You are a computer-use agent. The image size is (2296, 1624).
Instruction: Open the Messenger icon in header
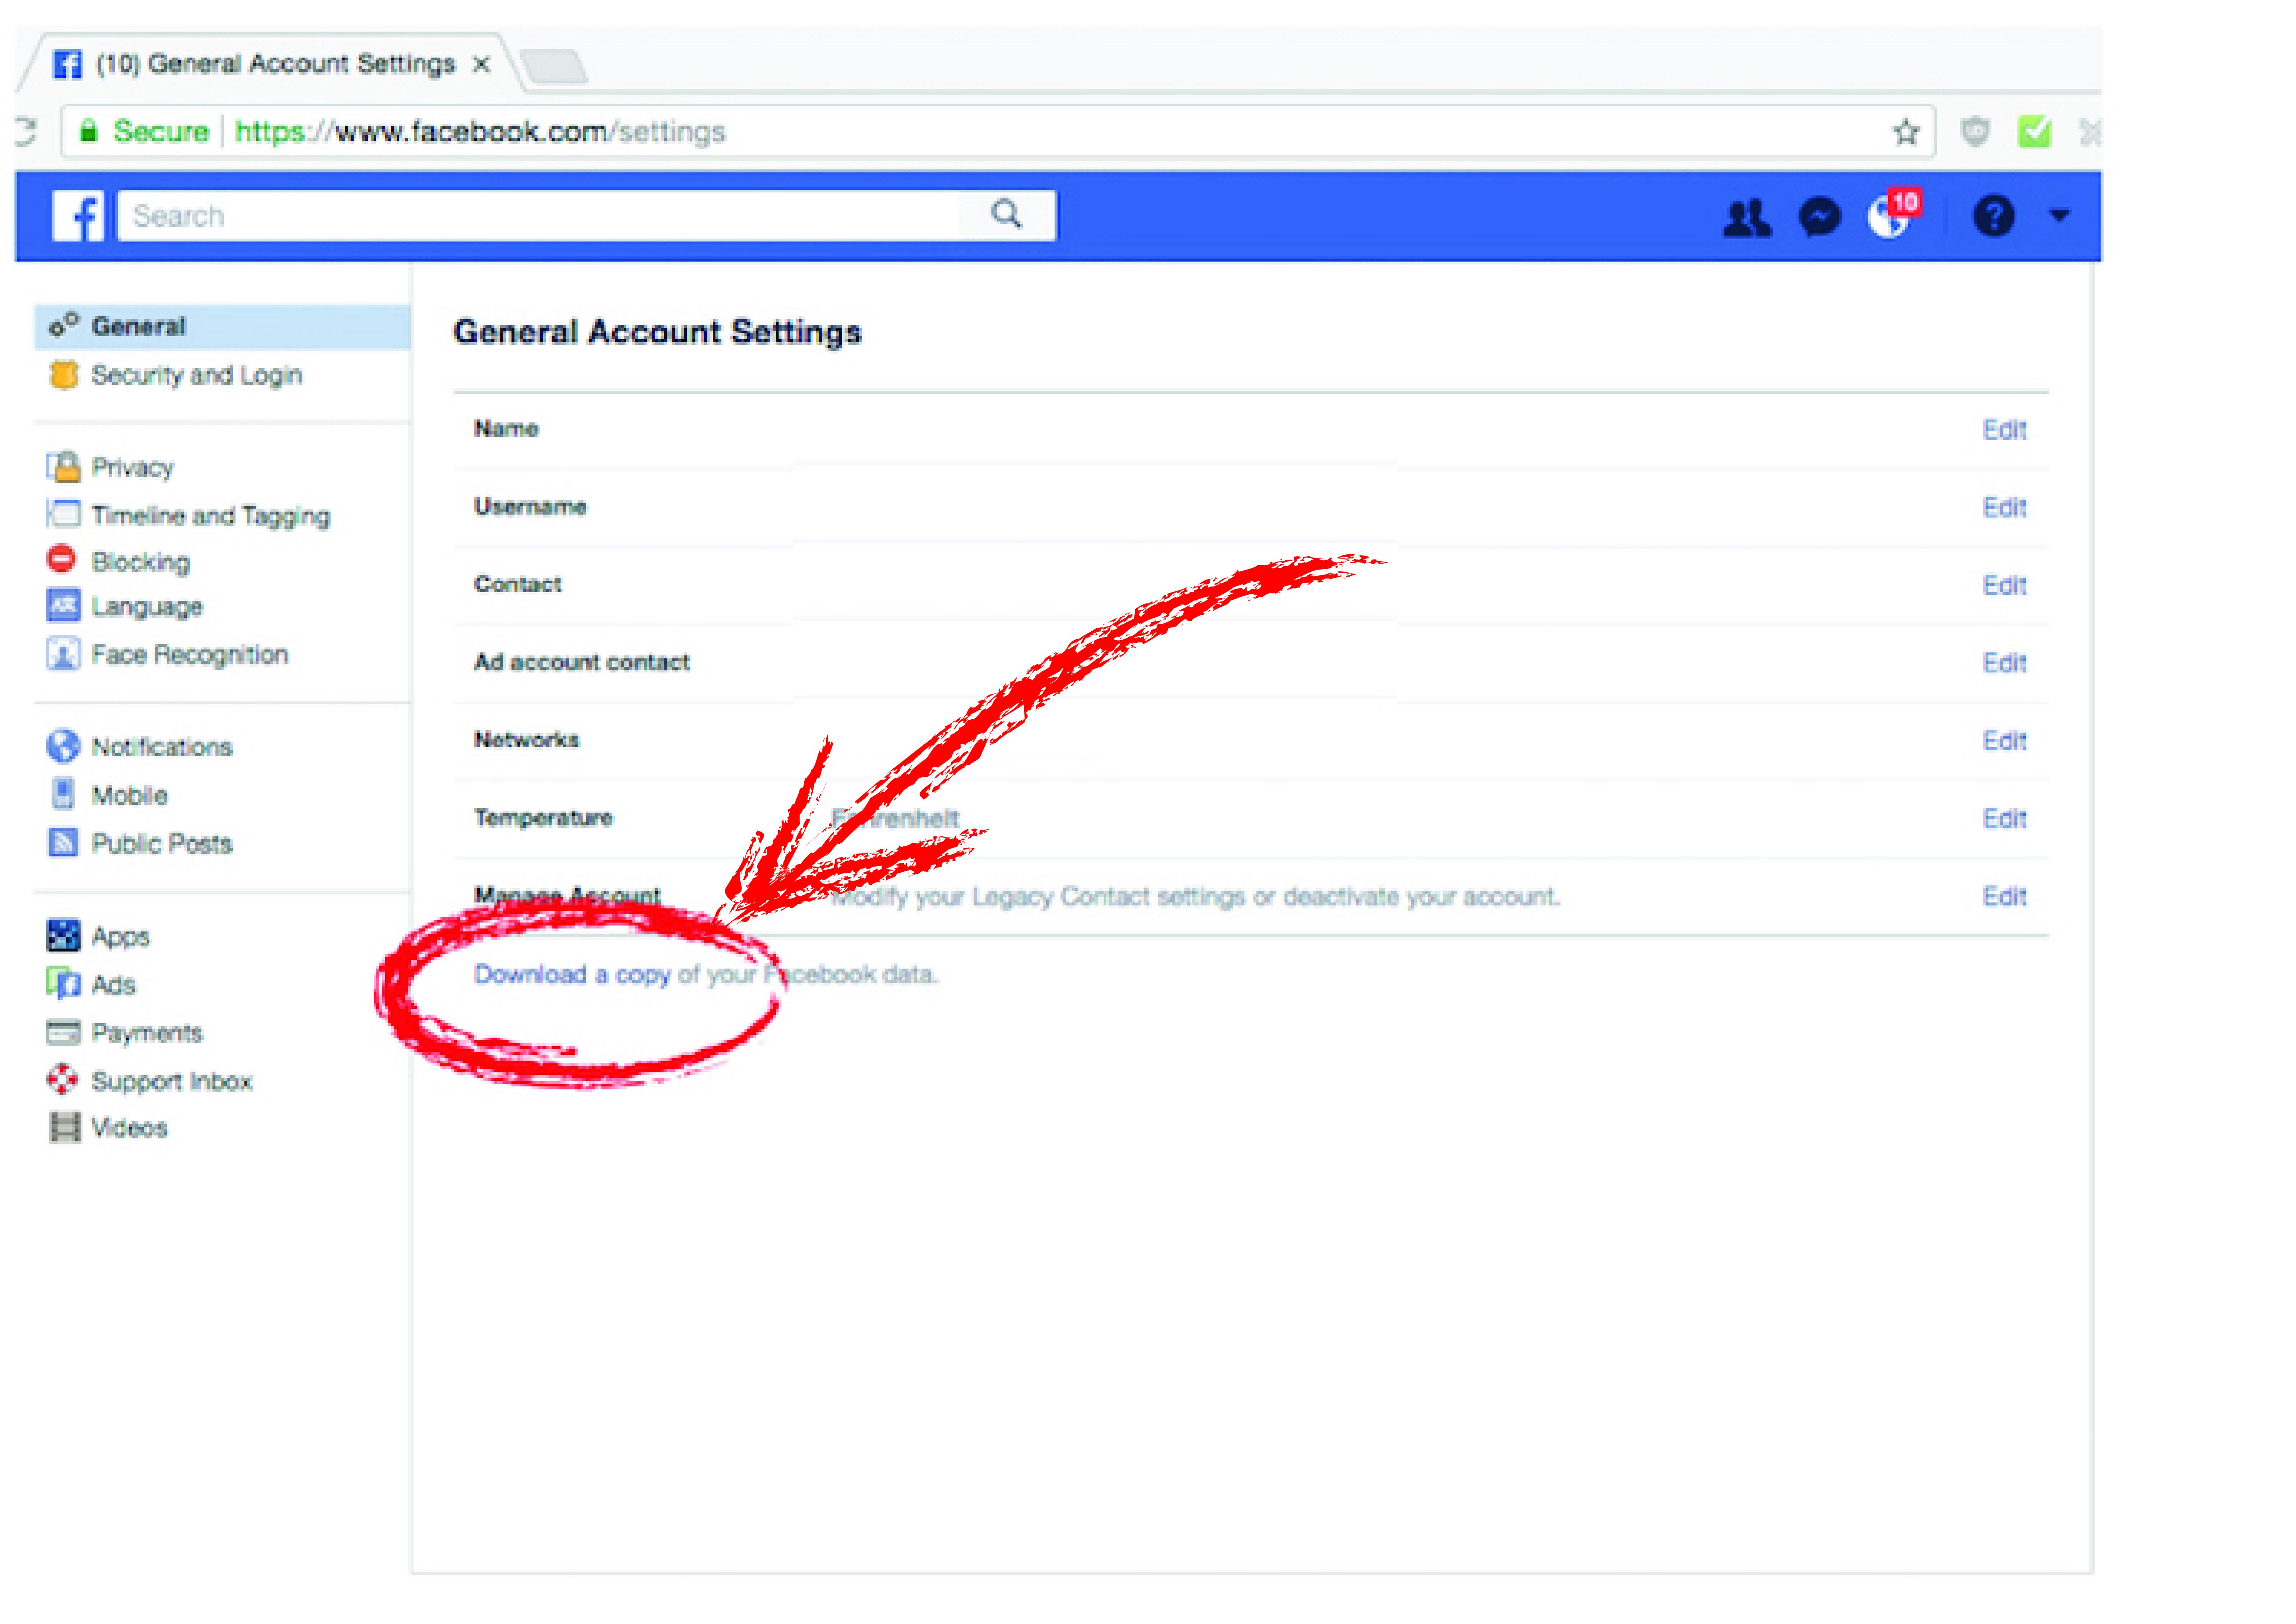[x=1820, y=217]
